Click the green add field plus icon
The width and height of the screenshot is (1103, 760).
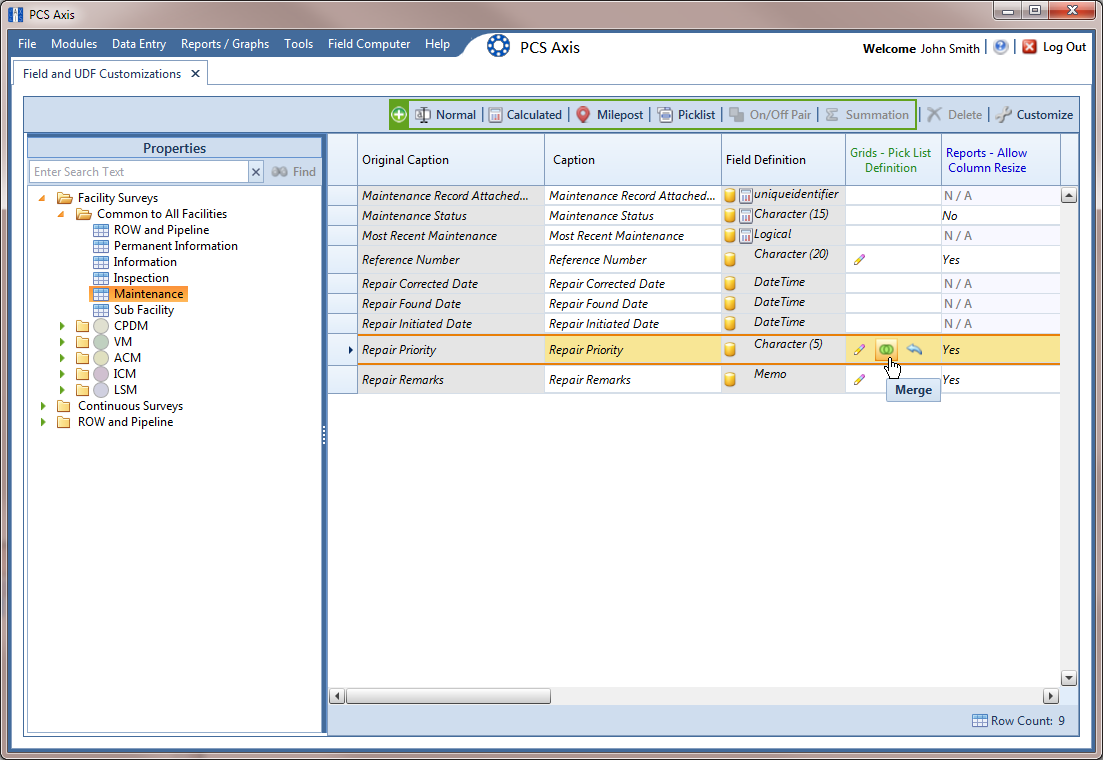pyautogui.click(x=399, y=115)
